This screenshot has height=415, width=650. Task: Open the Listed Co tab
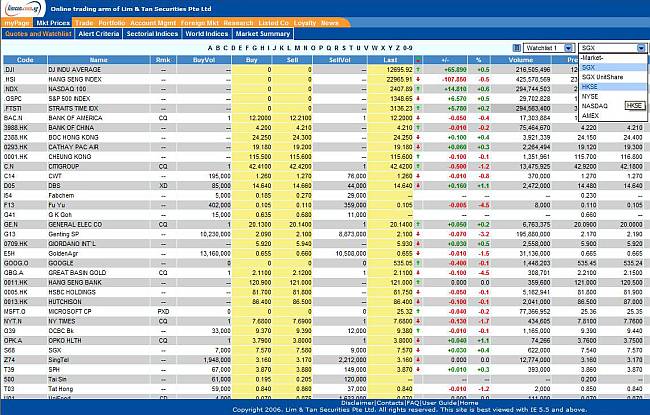pyautogui.click(x=274, y=23)
